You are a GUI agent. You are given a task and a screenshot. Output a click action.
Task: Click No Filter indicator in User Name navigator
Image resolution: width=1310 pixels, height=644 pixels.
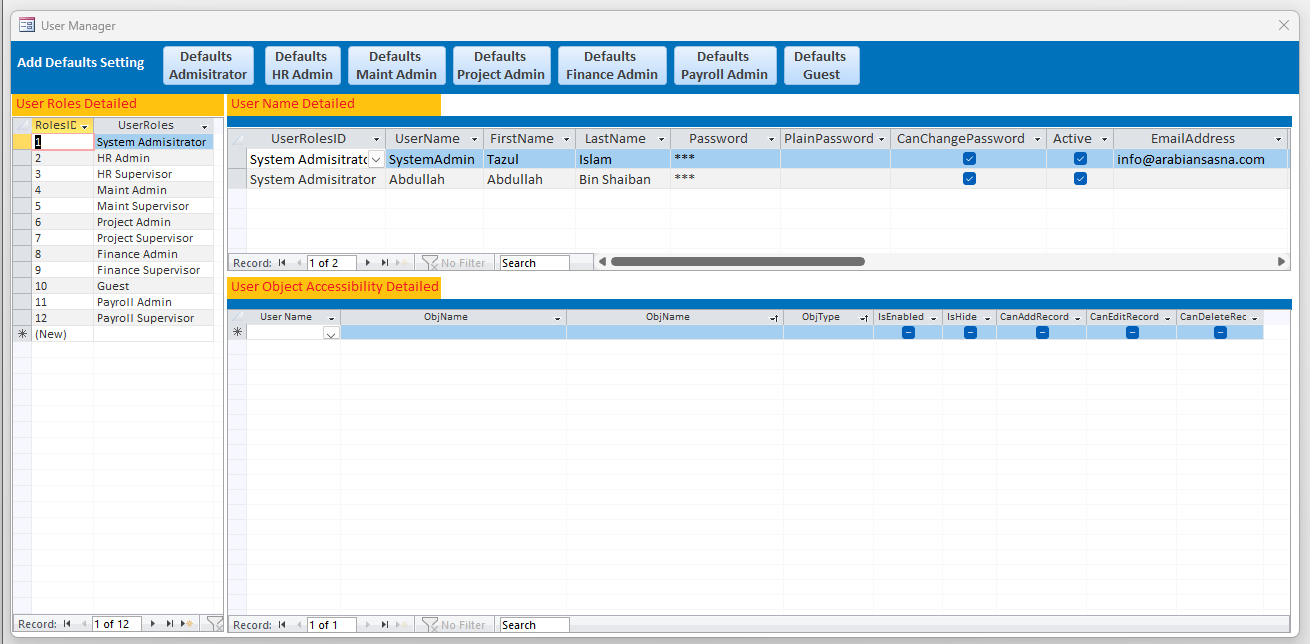click(454, 263)
